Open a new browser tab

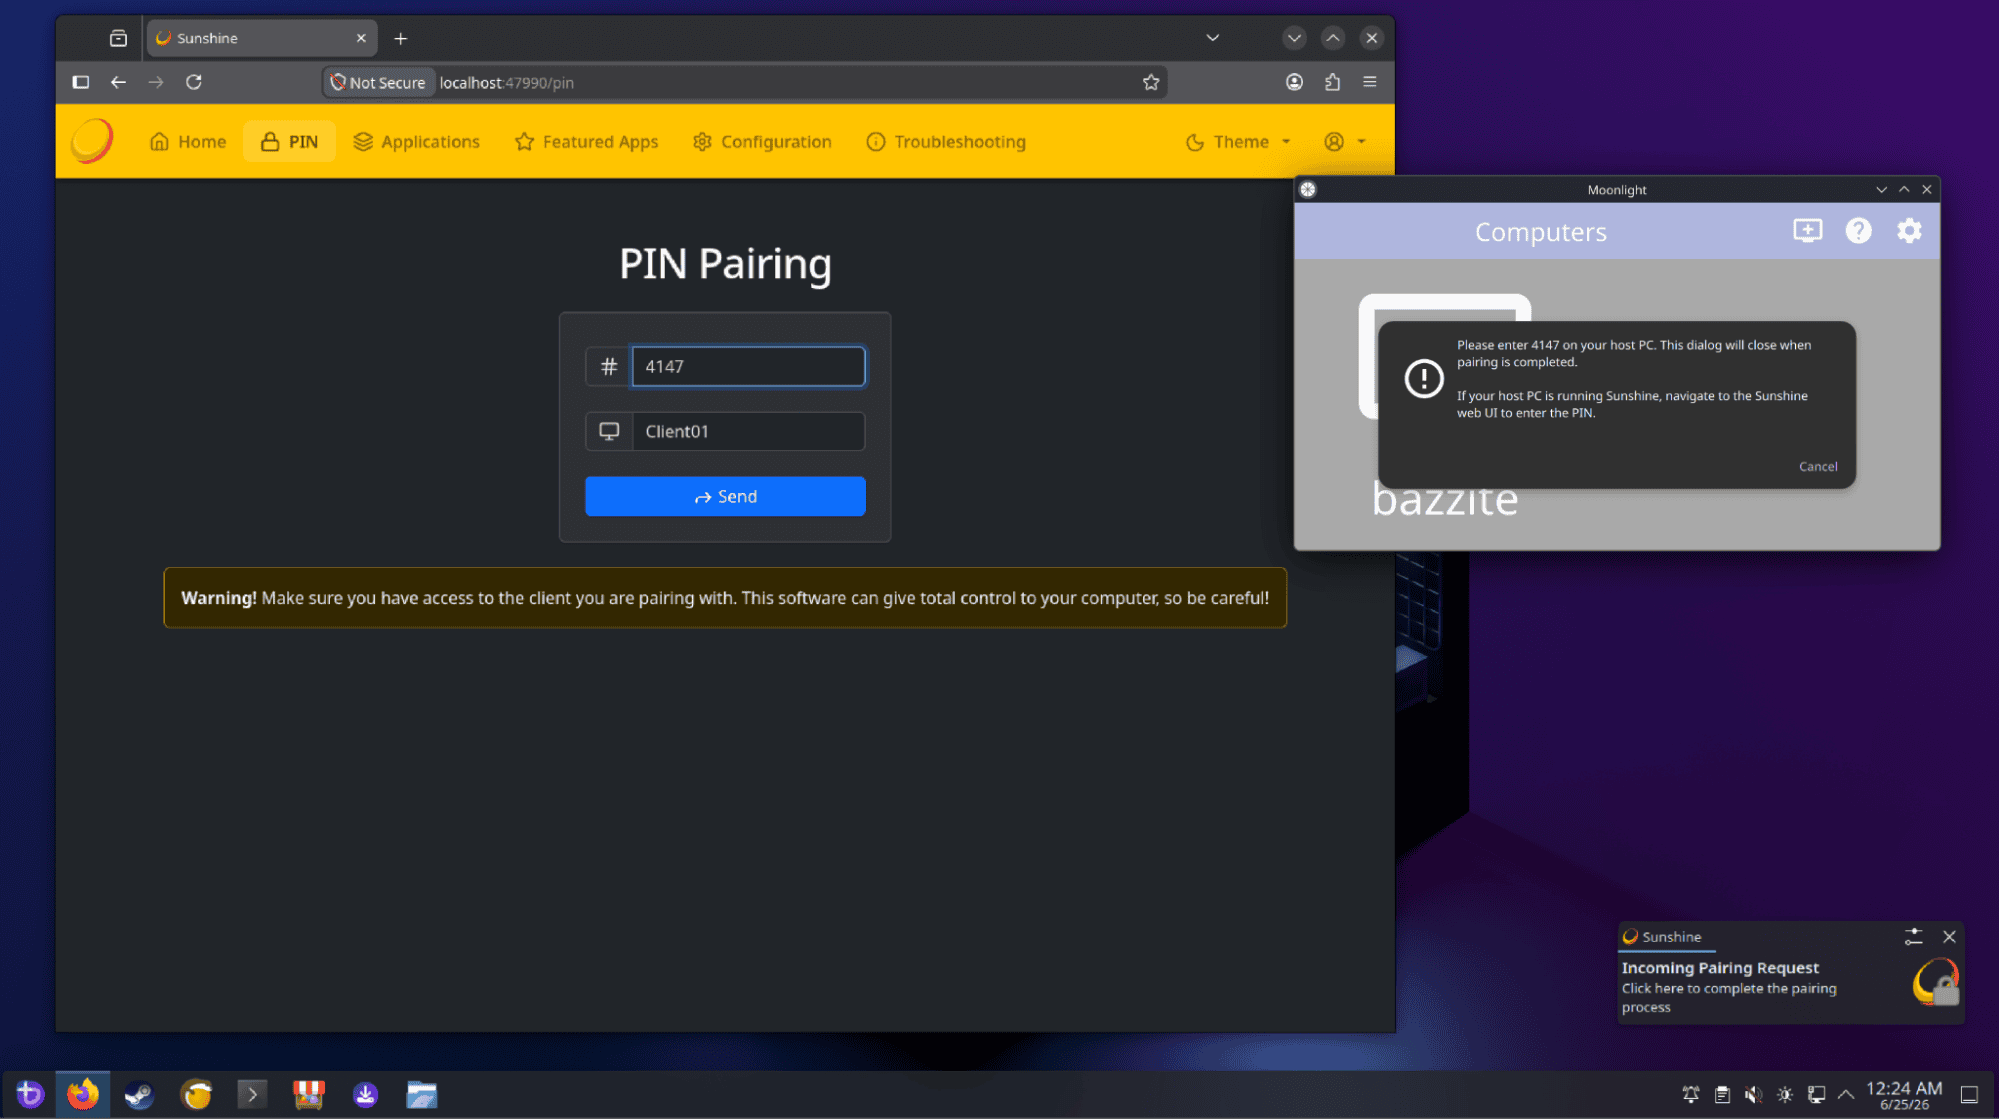400,38
